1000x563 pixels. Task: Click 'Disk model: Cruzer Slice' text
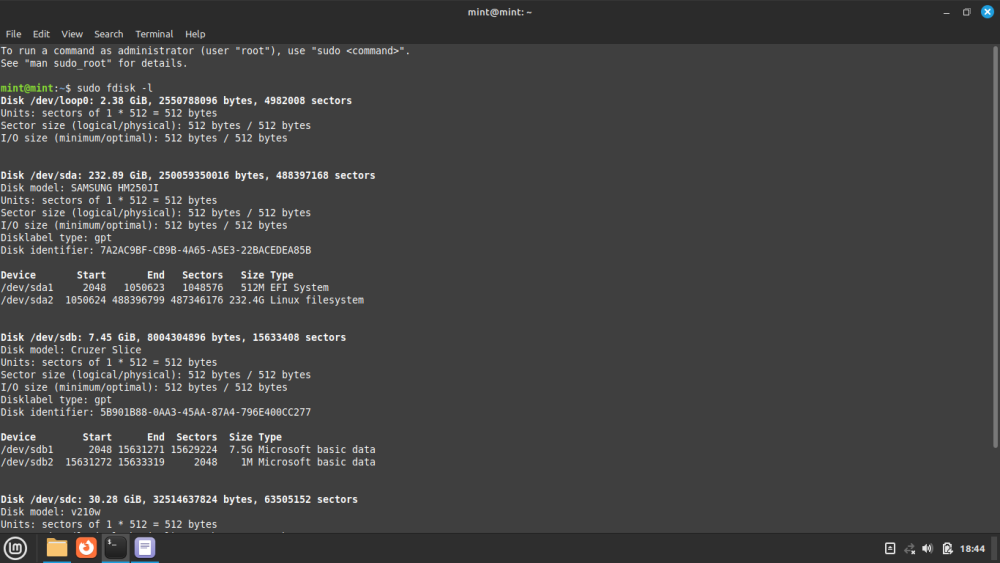(x=71, y=349)
